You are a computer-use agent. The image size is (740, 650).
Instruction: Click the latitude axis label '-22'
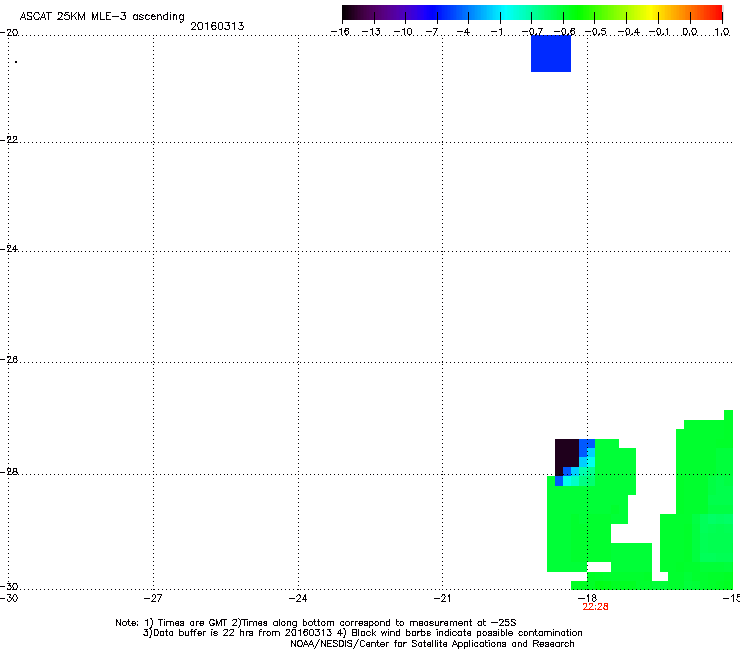point(9,140)
